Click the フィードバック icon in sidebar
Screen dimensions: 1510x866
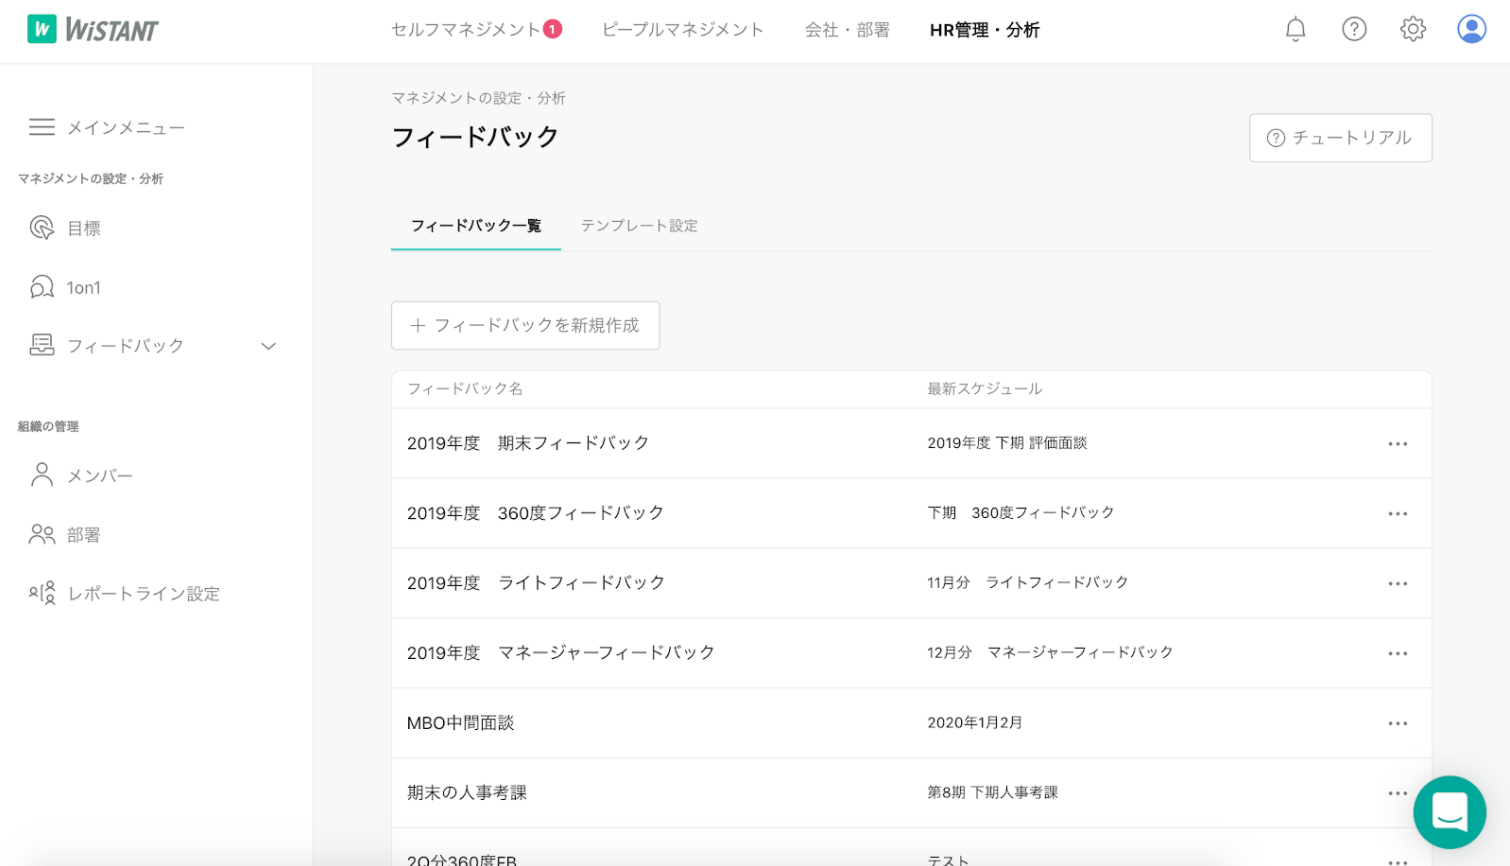click(x=42, y=345)
